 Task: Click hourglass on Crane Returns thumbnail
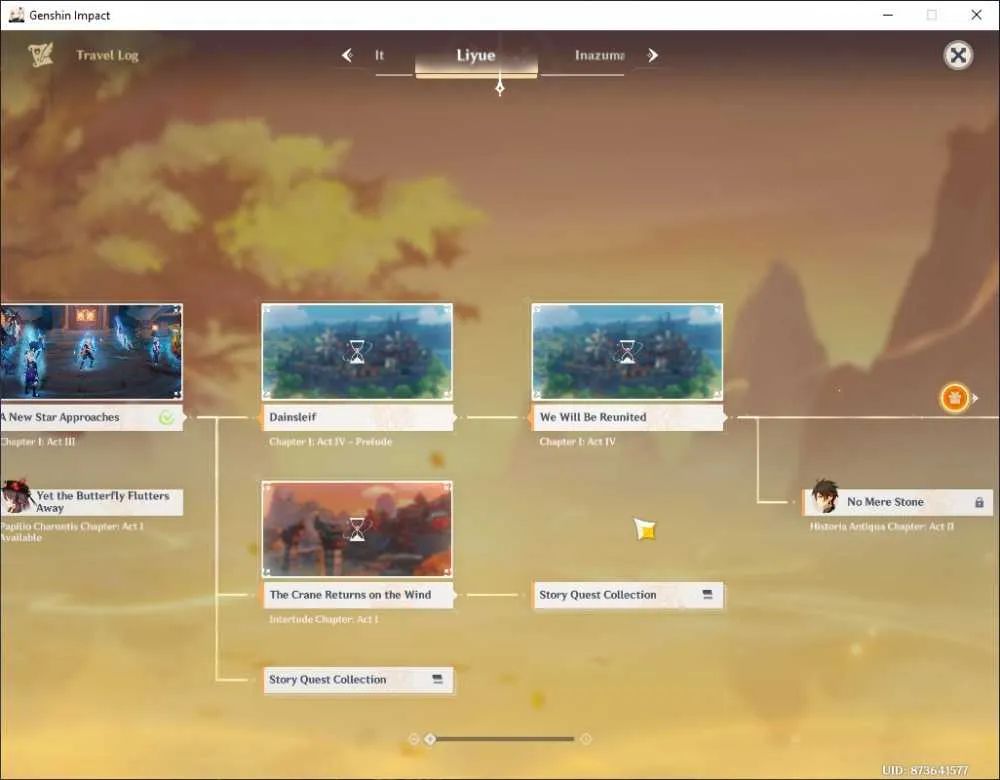tap(357, 529)
